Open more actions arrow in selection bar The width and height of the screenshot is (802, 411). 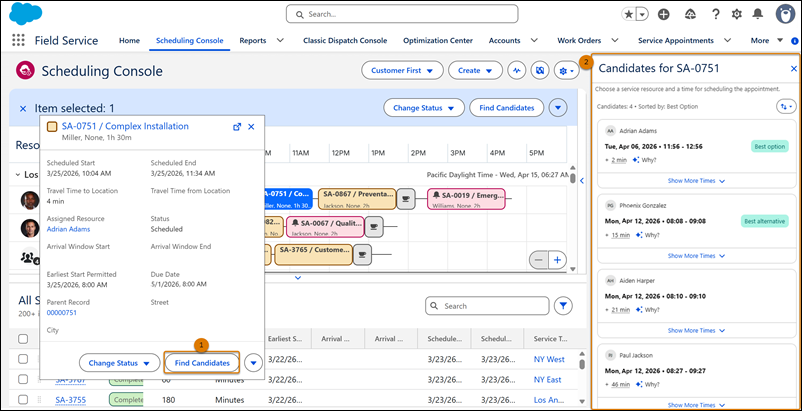pyautogui.click(x=558, y=108)
